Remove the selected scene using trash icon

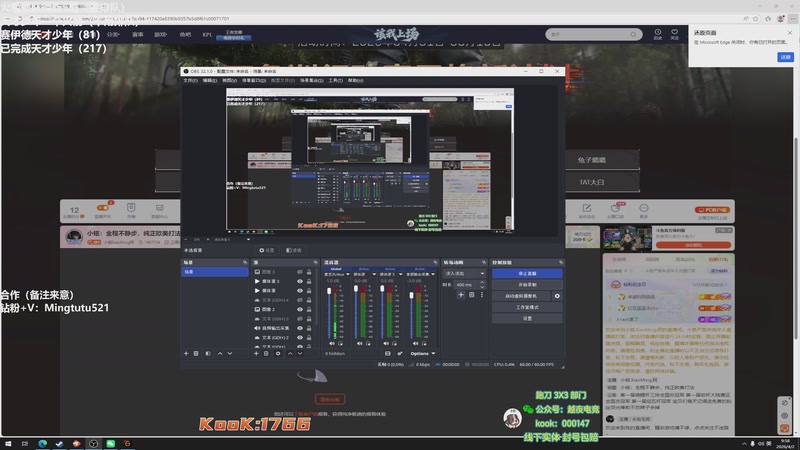click(x=196, y=353)
